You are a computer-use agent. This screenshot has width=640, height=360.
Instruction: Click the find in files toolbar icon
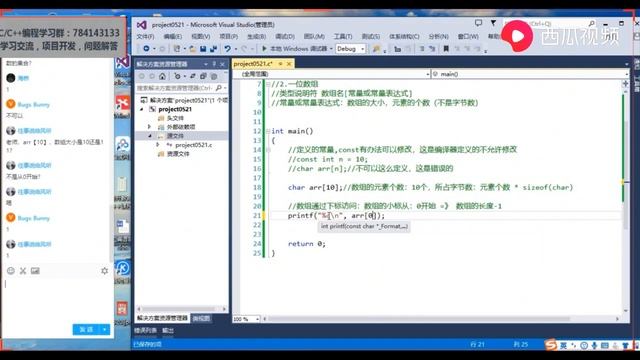376,49
